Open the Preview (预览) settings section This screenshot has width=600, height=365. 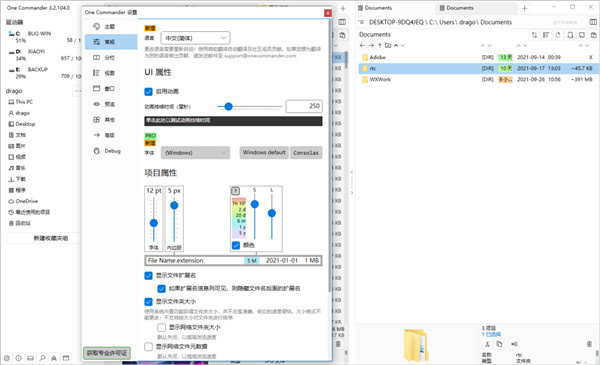click(x=111, y=104)
